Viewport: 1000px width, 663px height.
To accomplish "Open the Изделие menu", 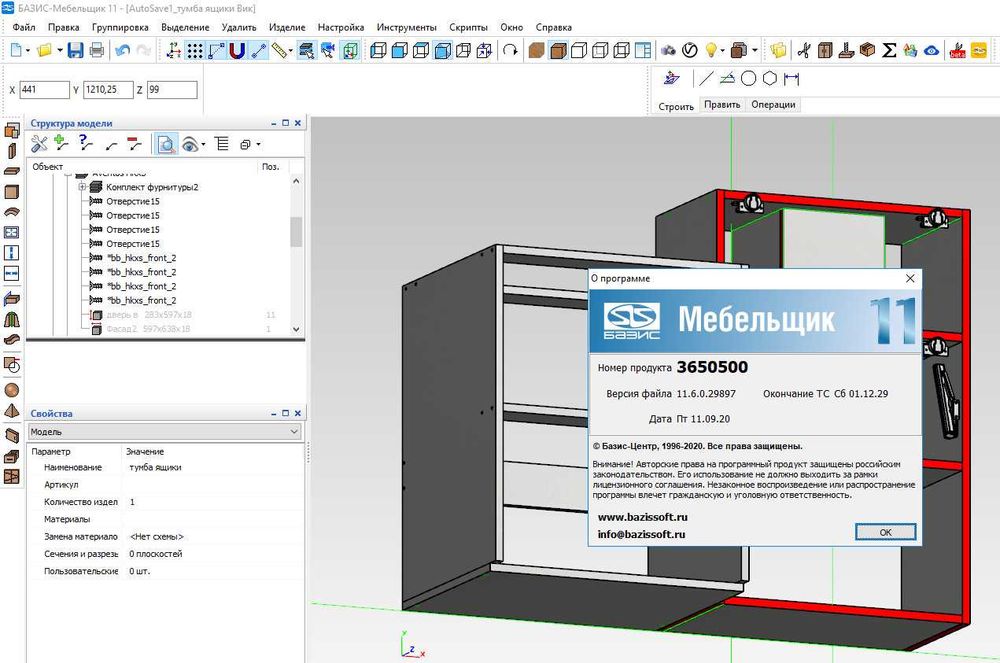I will pyautogui.click(x=287, y=27).
